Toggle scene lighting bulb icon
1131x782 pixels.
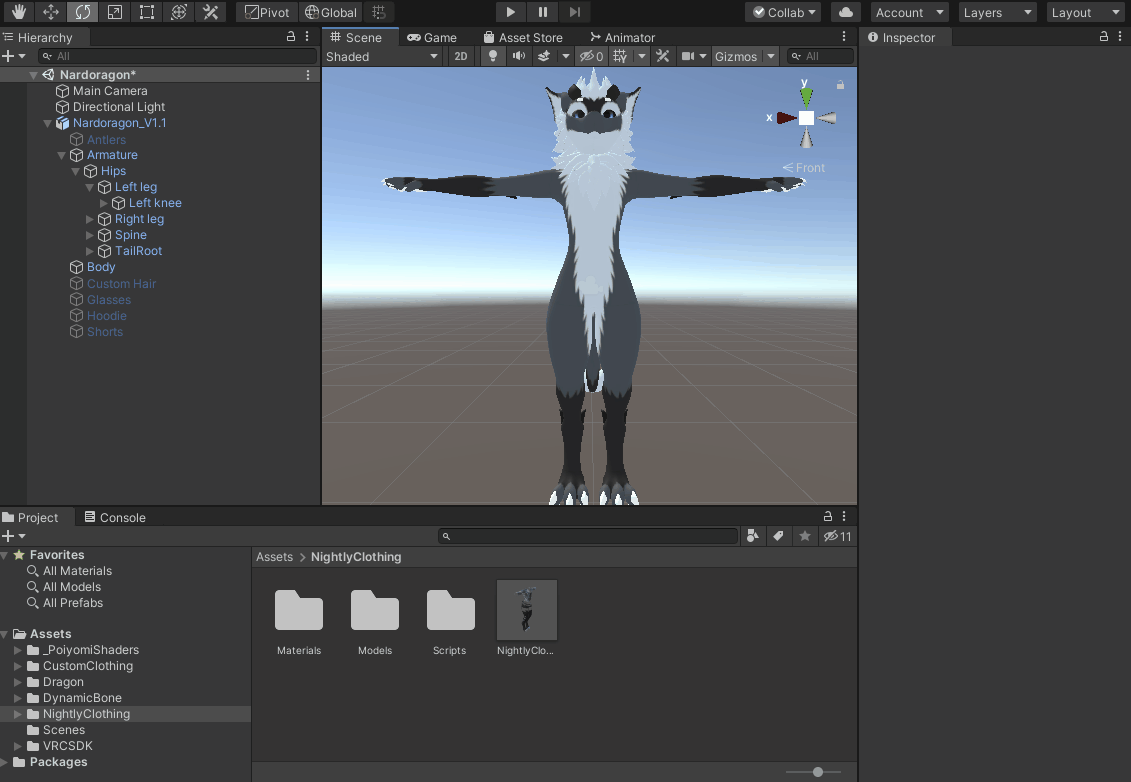pyautogui.click(x=493, y=56)
